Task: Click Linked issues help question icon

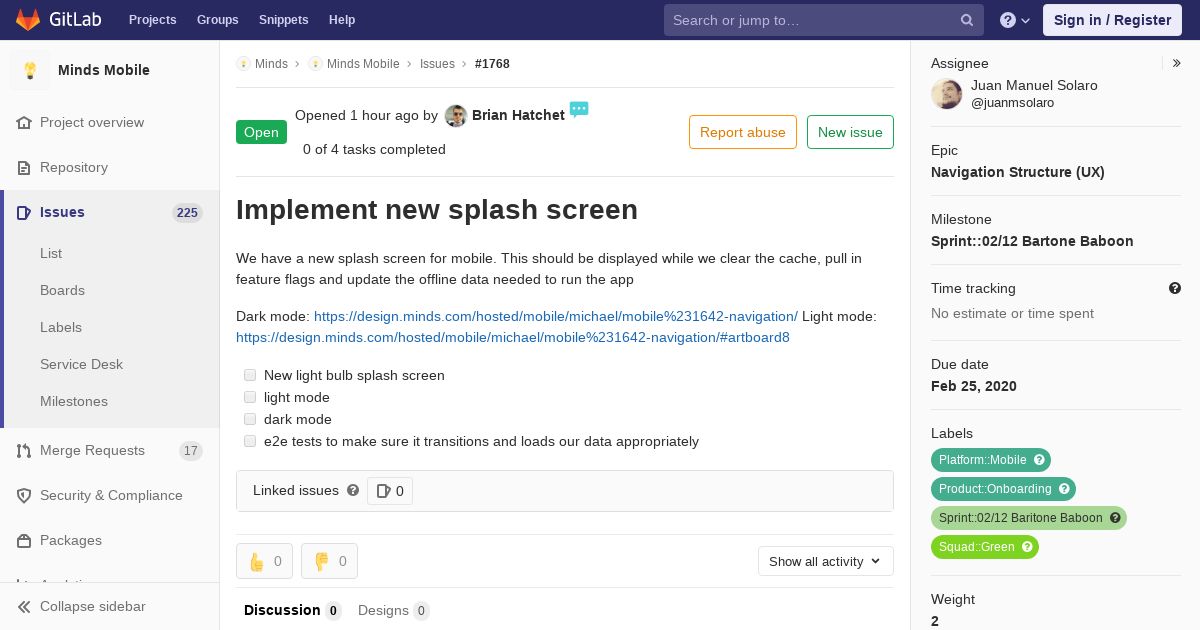Action: click(353, 490)
